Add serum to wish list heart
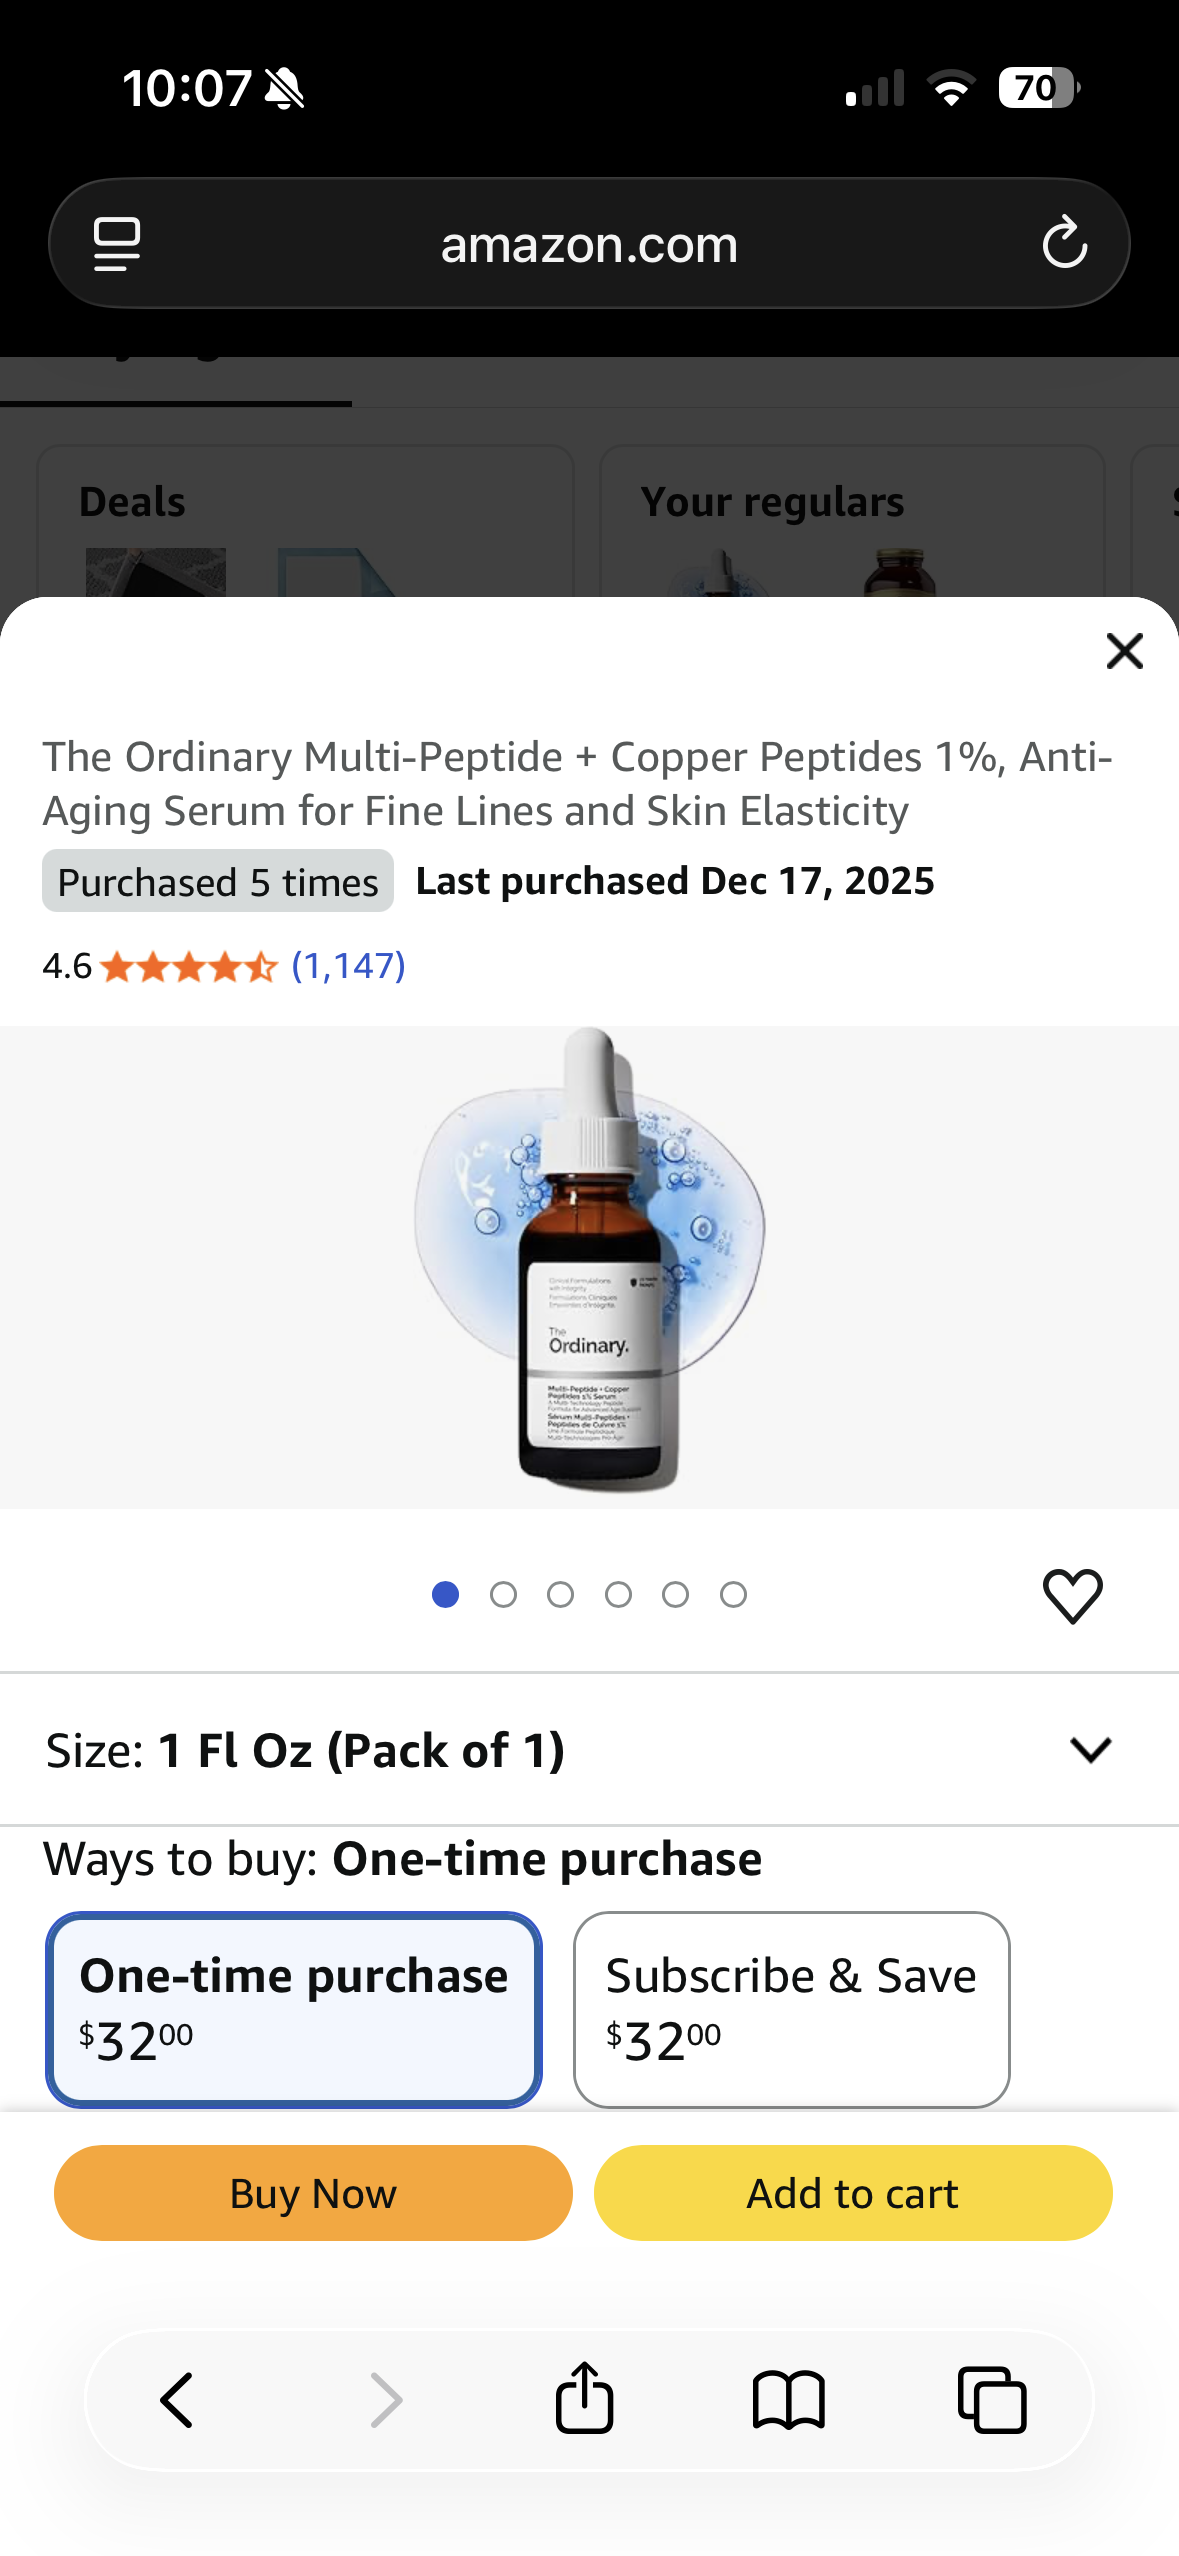1179x2556 pixels. click(x=1072, y=1595)
